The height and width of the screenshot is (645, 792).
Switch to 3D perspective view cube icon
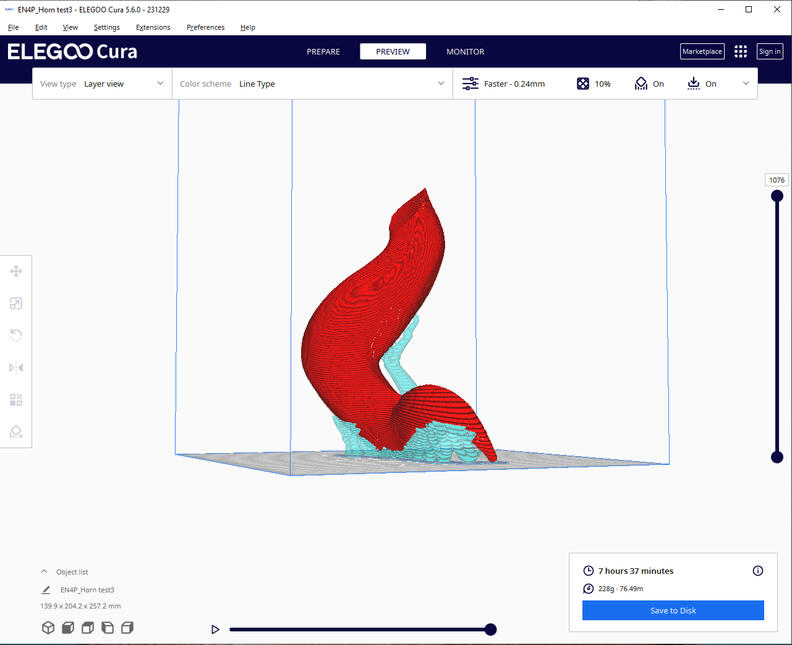[x=47, y=628]
